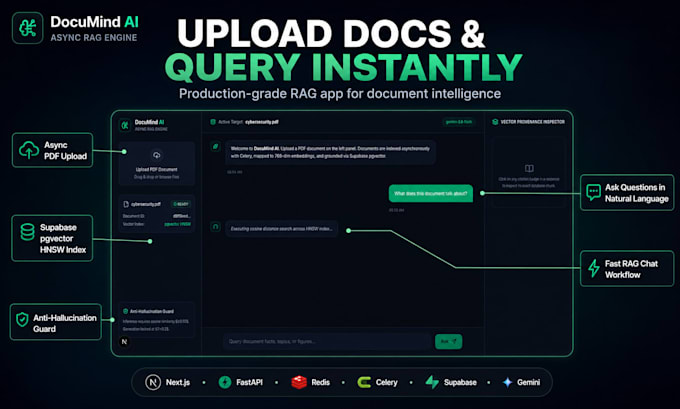
Task: Click the timestamp below the welcome message
Action: coord(235,172)
